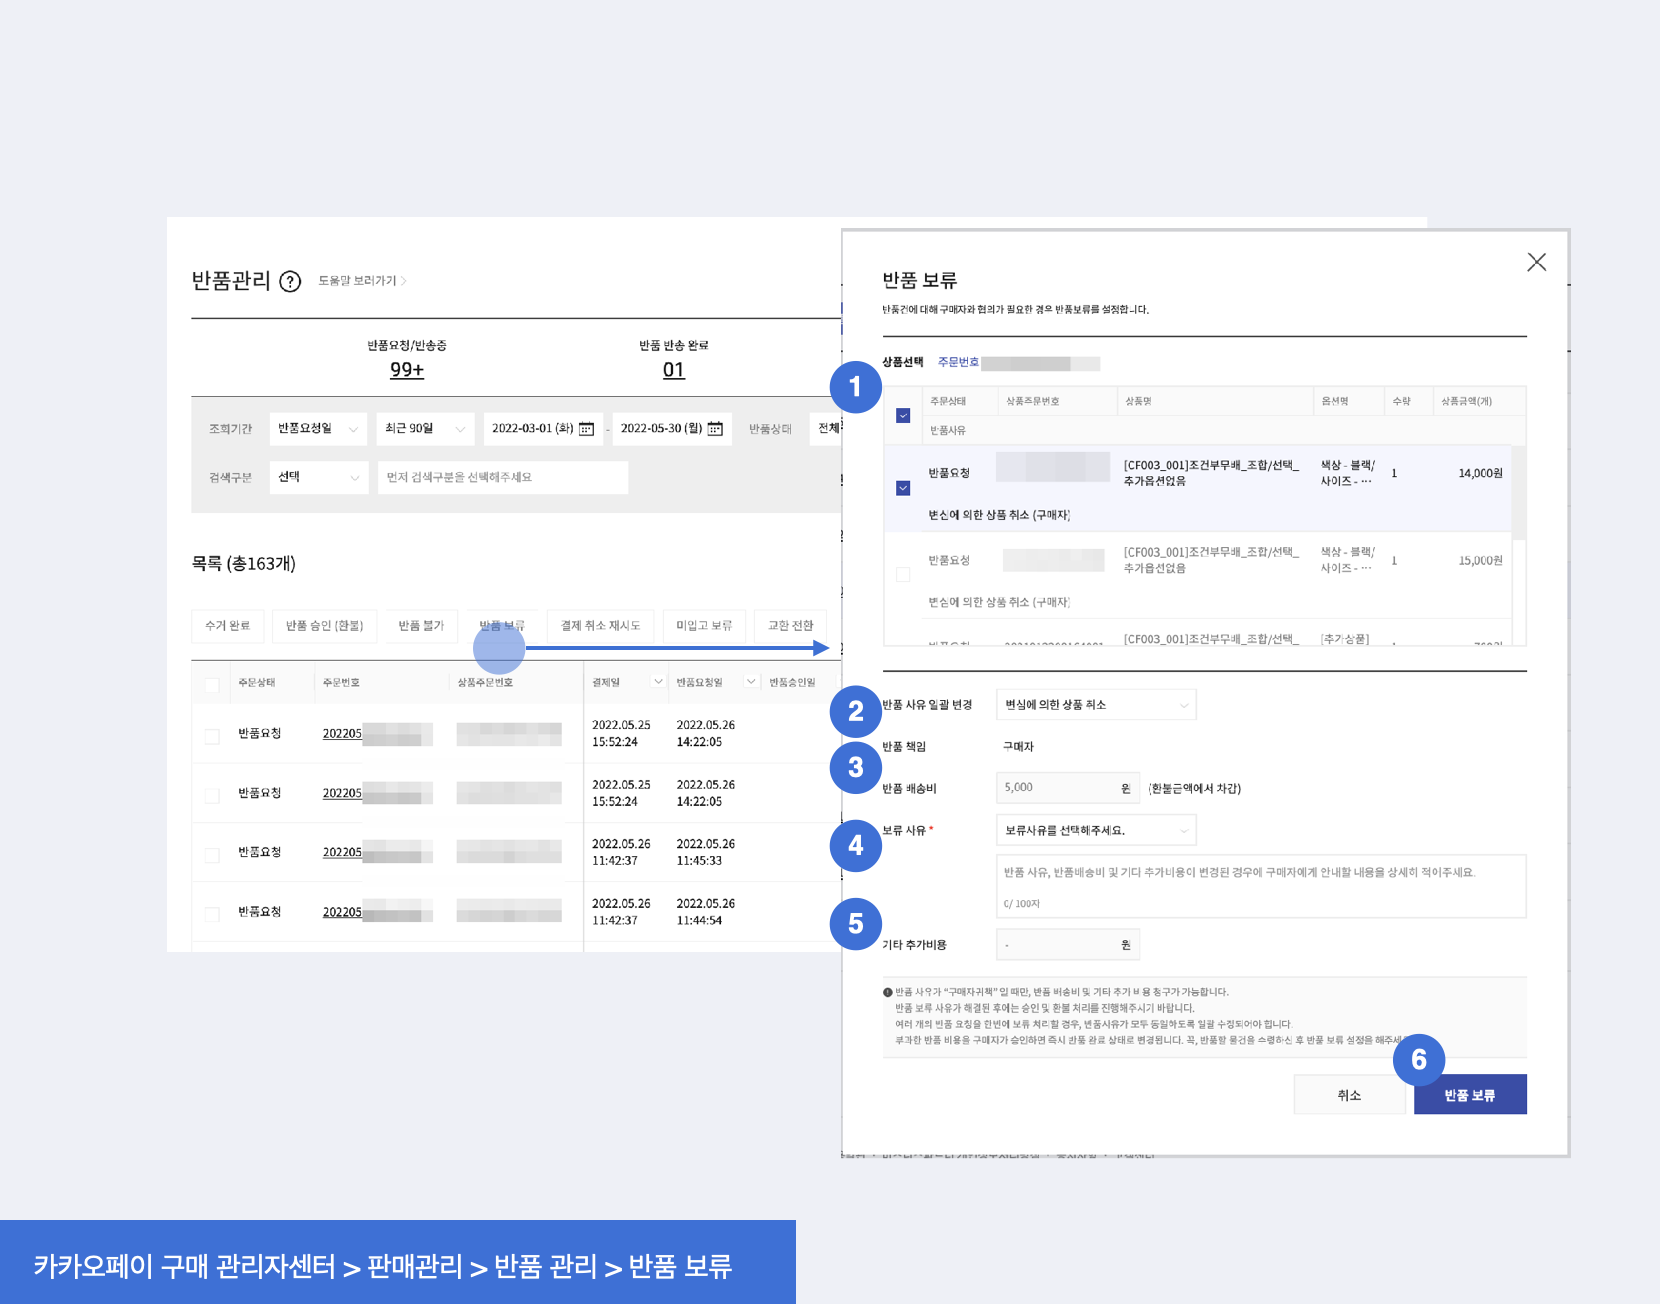
Task: Click the info icon in dialog notice
Action: point(887,993)
